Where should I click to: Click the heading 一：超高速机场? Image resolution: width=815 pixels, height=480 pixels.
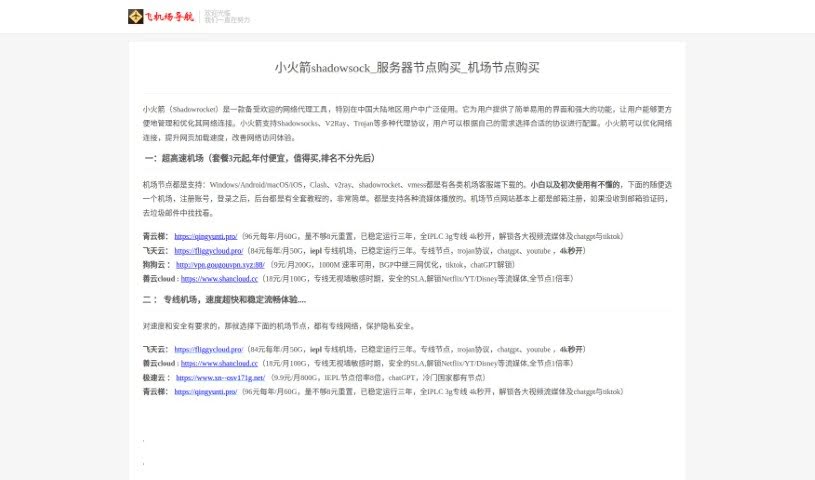coord(259,158)
